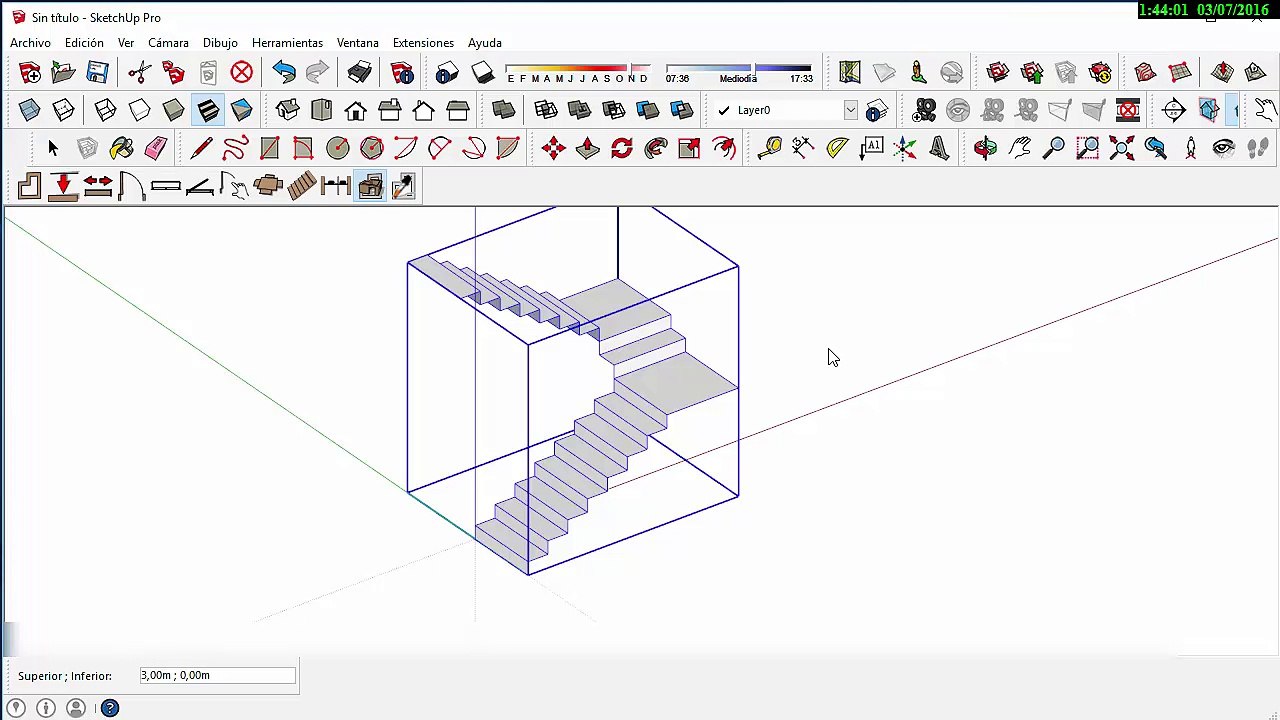The height and width of the screenshot is (720, 1280).
Task: Open the Extensiones menu
Action: (423, 43)
